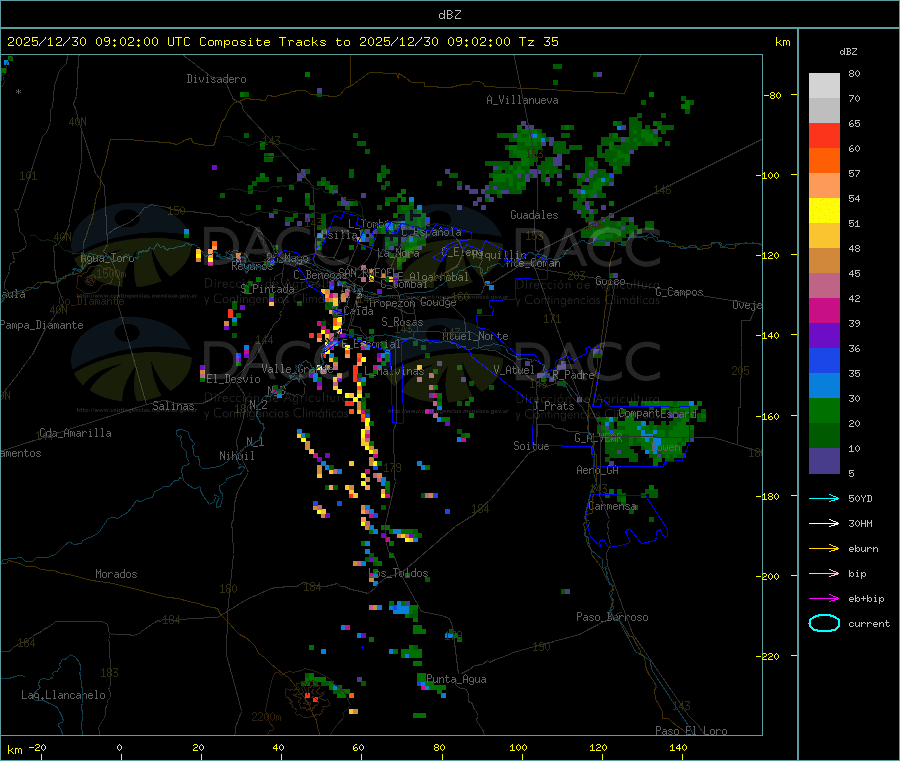Image resolution: width=900 pixels, height=761 pixels.
Task: Click the Aero_GH map label
Action: (597, 470)
